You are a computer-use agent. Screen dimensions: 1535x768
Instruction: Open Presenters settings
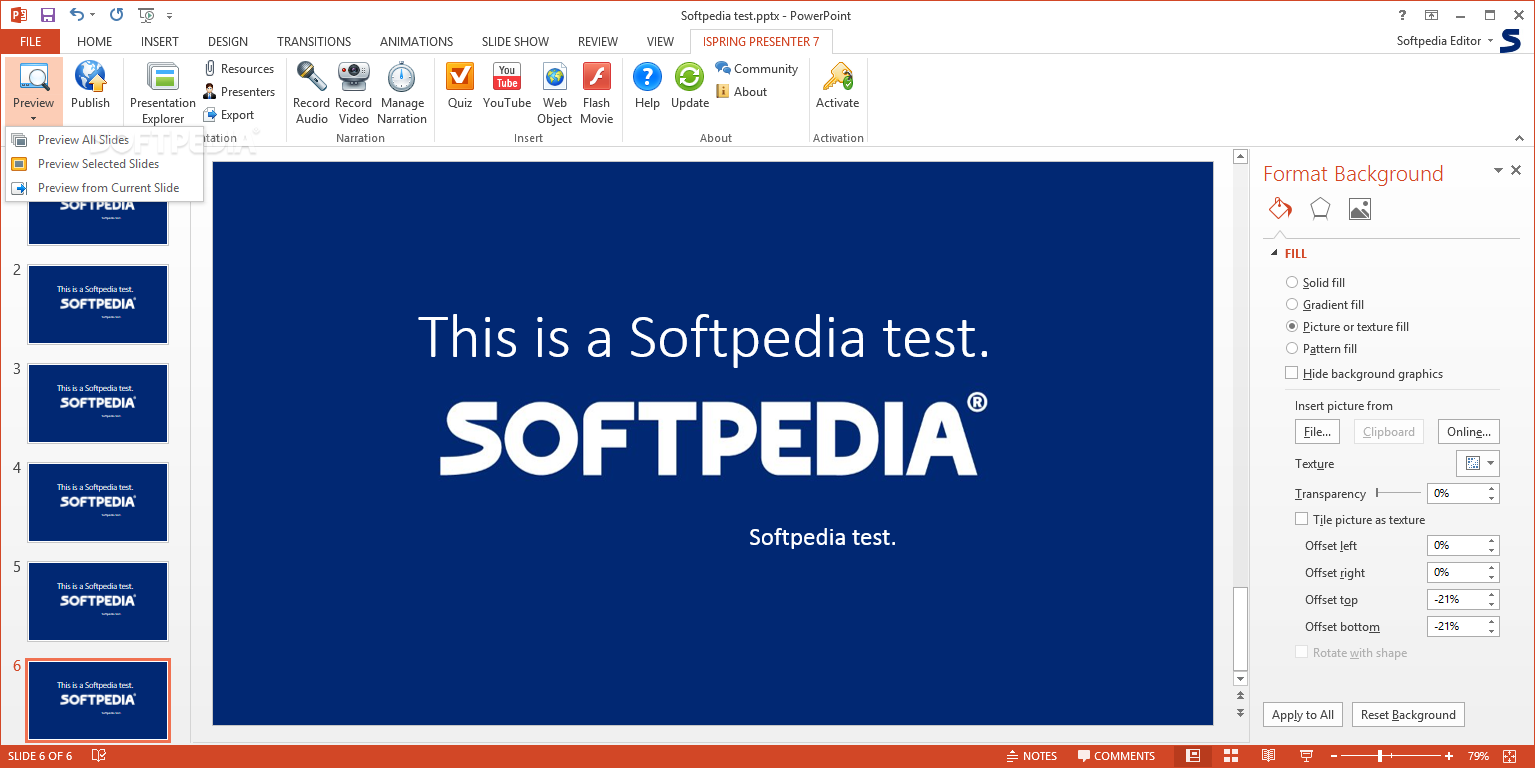(238, 92)
